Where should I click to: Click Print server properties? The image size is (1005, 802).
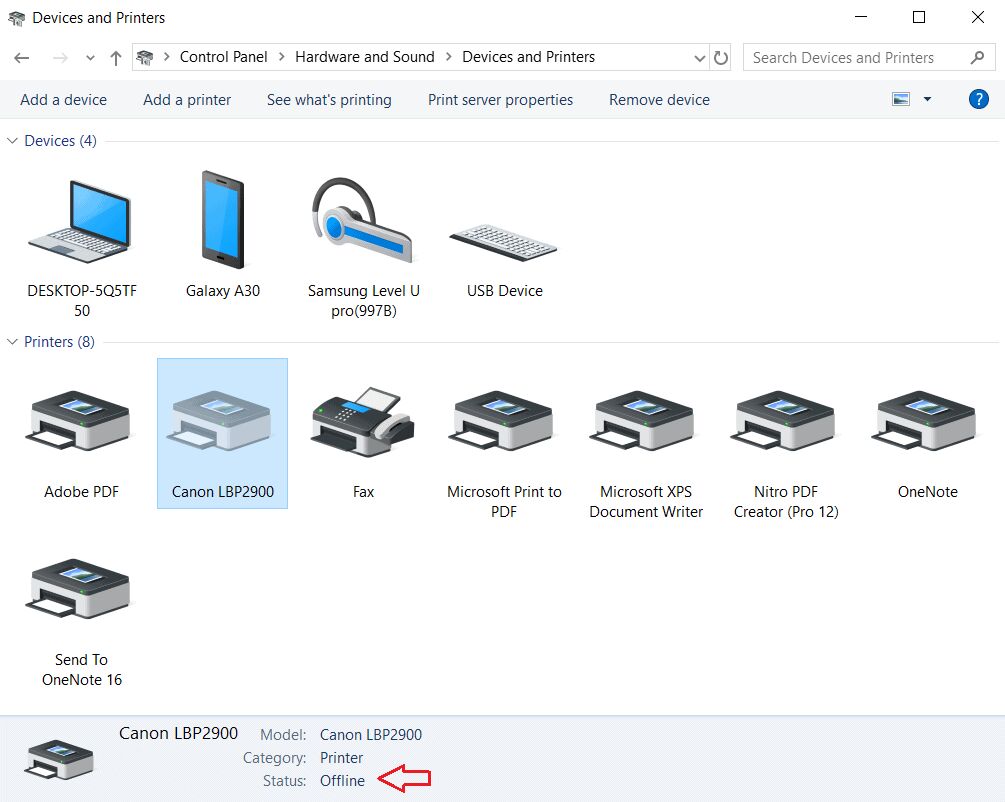[x=500, y=100]
